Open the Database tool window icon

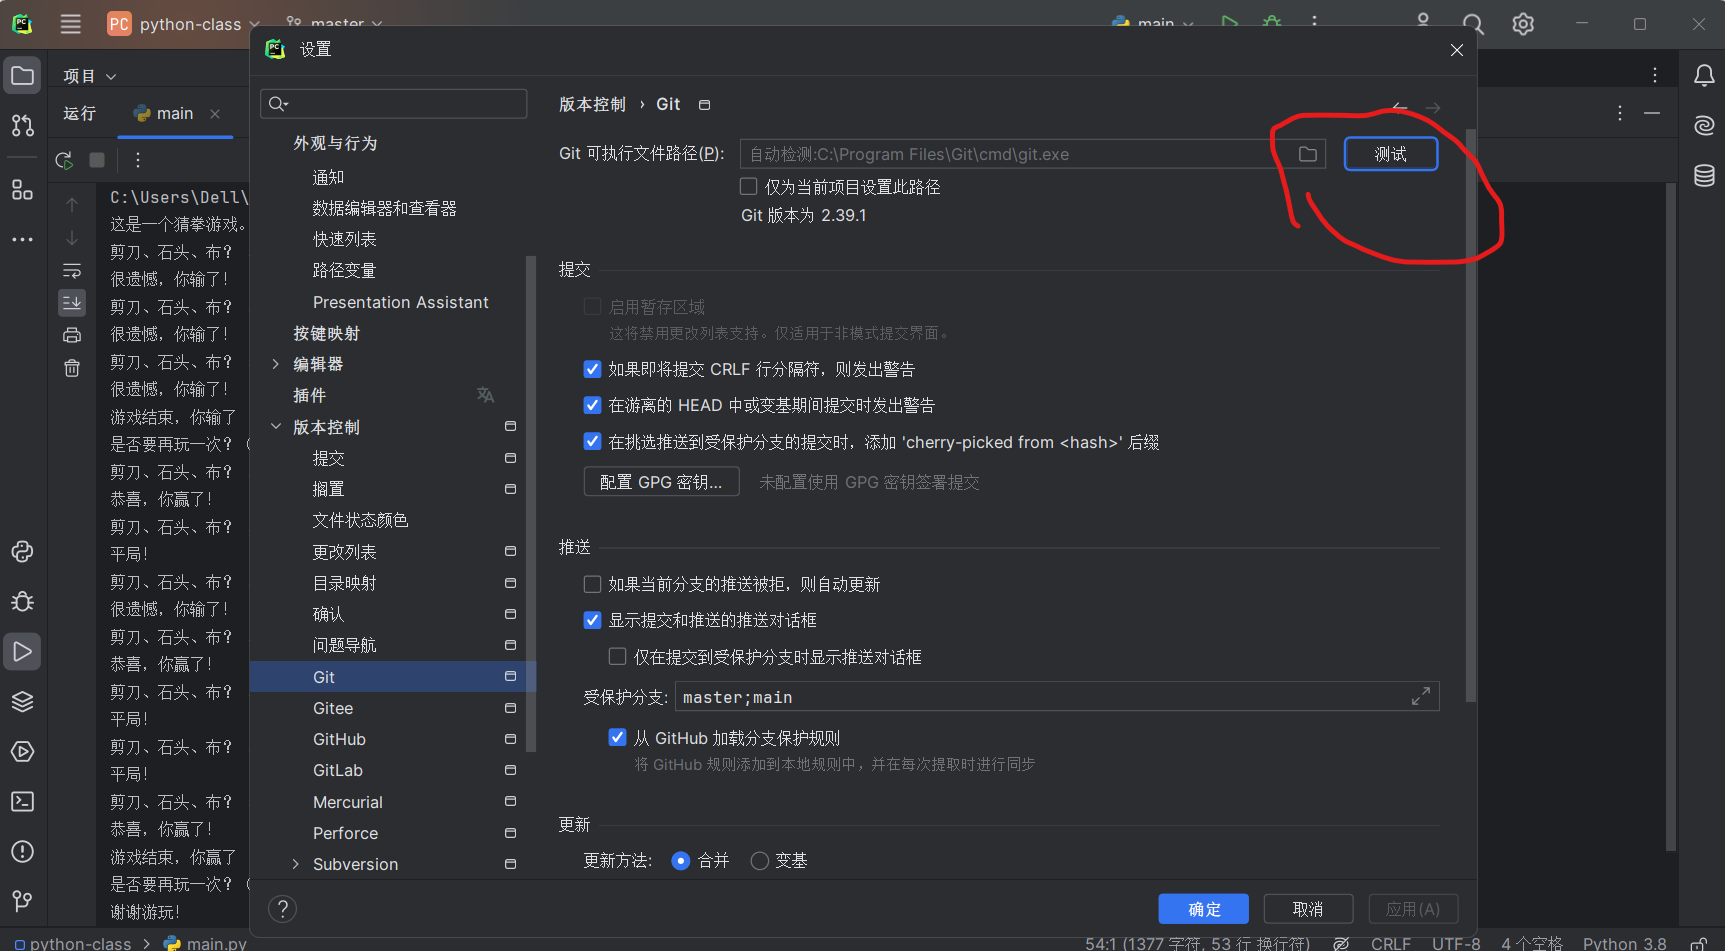coord(1704,176)
